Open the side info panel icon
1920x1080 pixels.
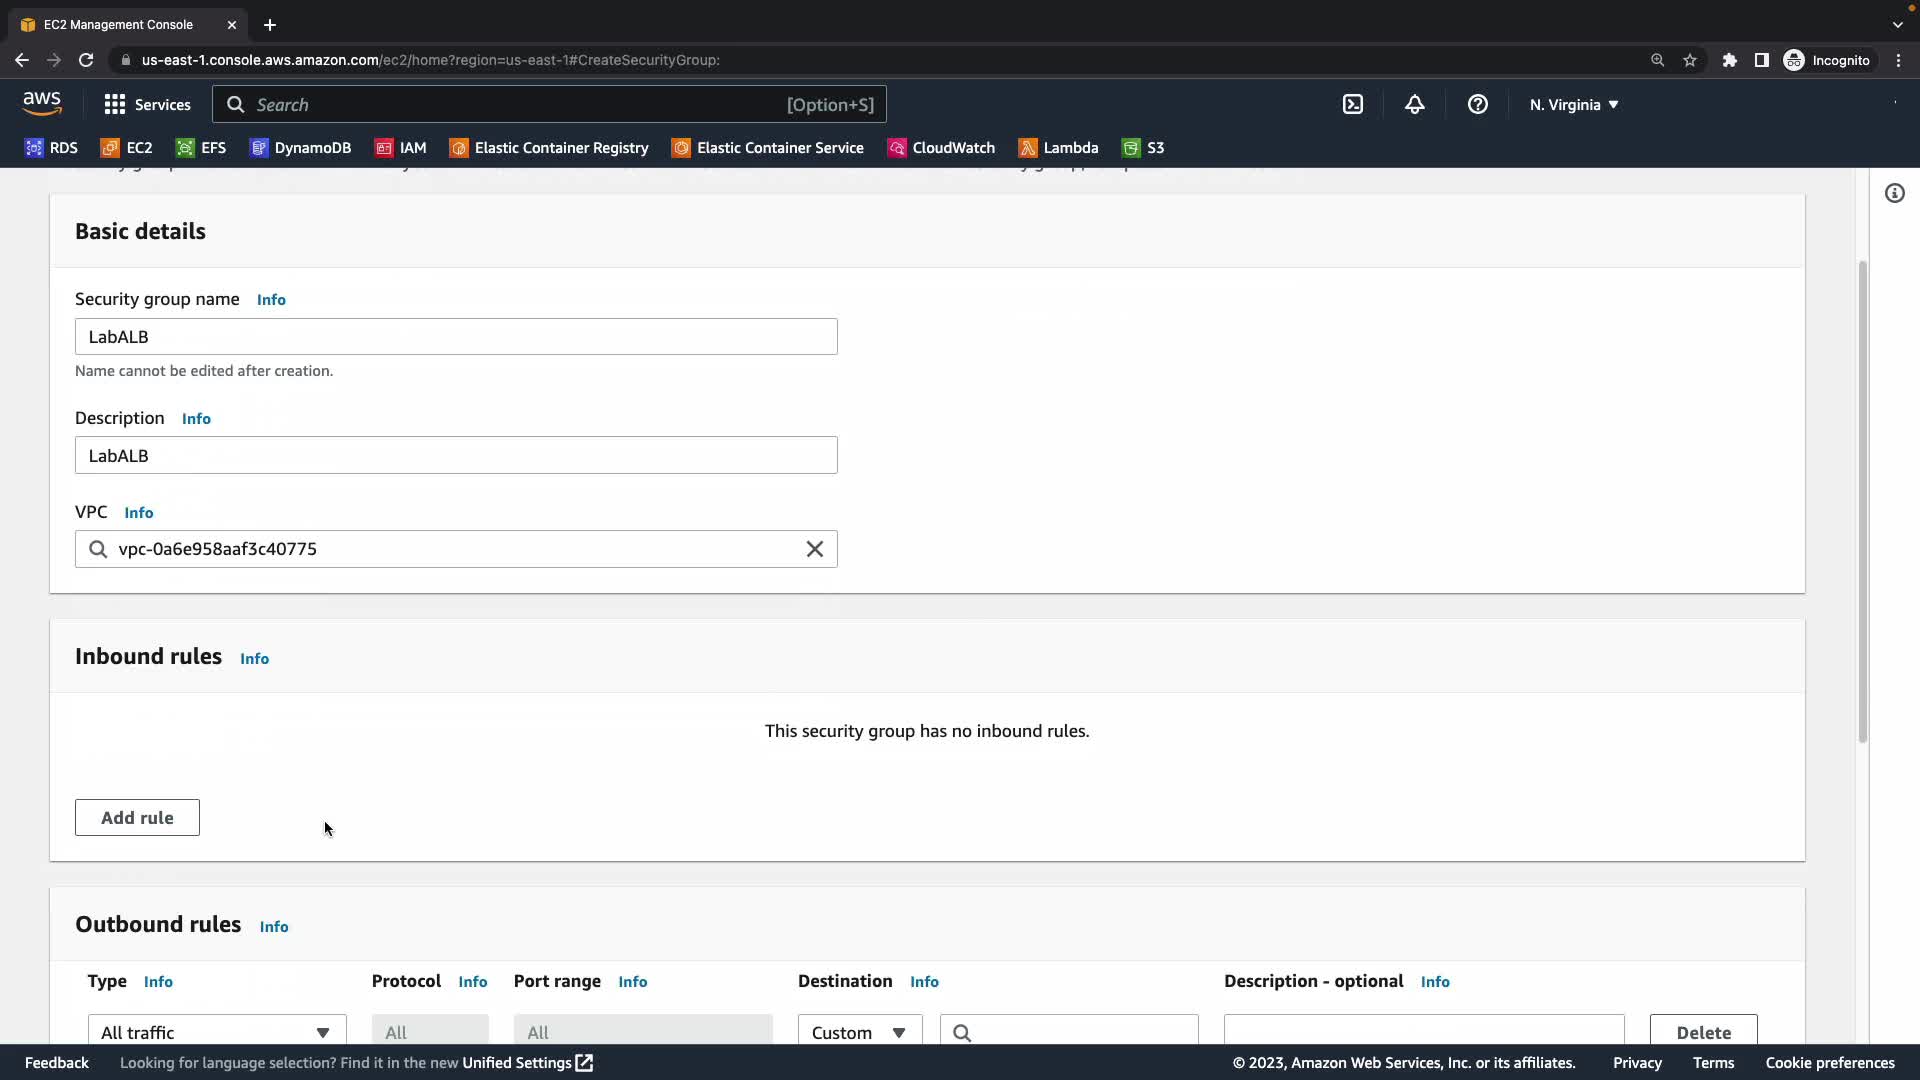click(x=1894, y=193)
